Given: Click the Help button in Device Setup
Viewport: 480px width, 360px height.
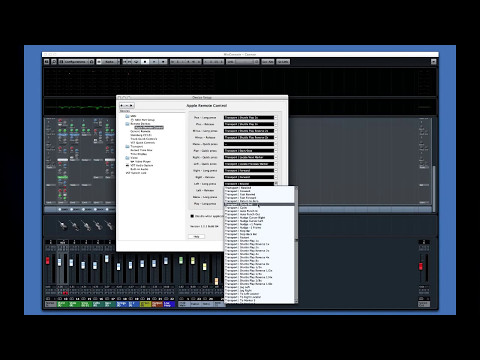Looking at the screenshot, I should click(196, 236).
